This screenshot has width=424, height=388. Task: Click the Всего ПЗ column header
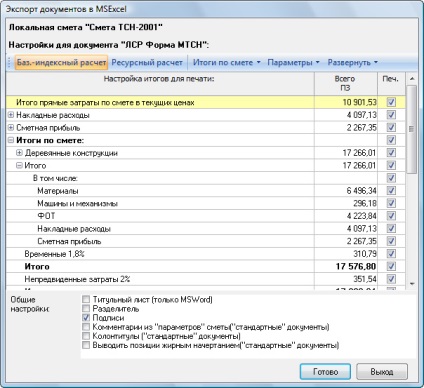pos(346,83)
